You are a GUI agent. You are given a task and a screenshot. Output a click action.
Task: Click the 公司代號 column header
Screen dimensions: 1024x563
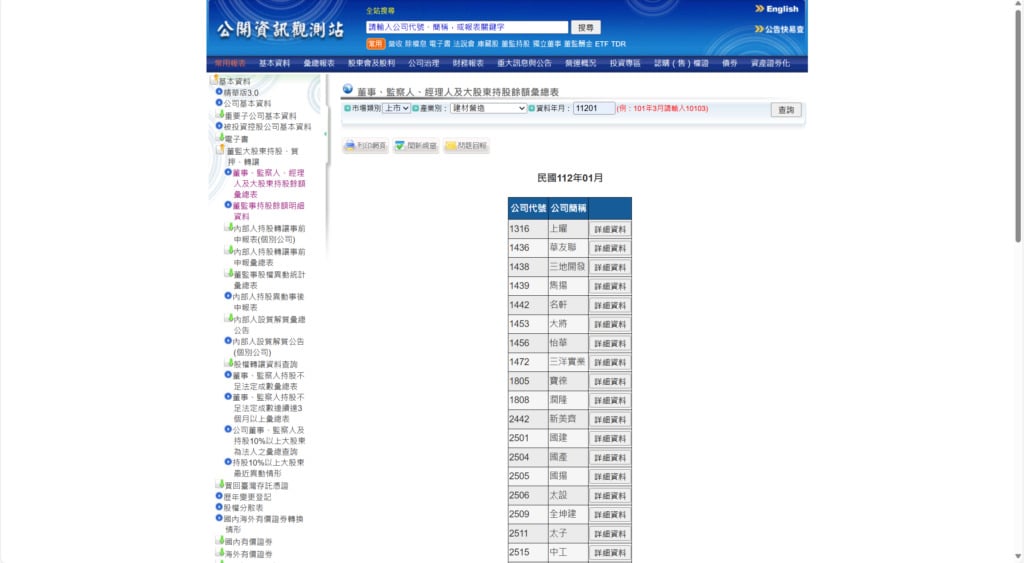[x=528, y=208]
